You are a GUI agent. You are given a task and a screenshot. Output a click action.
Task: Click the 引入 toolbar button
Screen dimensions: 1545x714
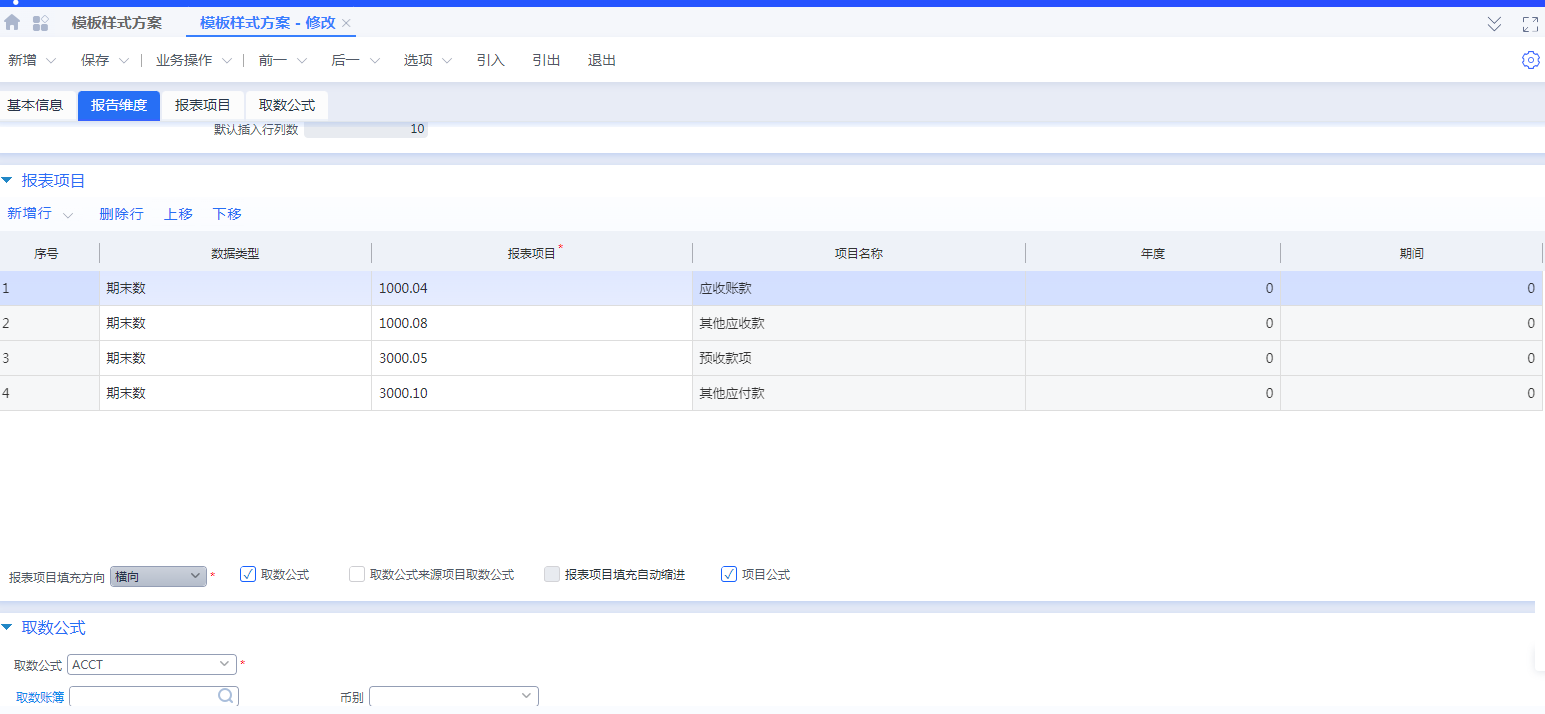coord(490,60)
